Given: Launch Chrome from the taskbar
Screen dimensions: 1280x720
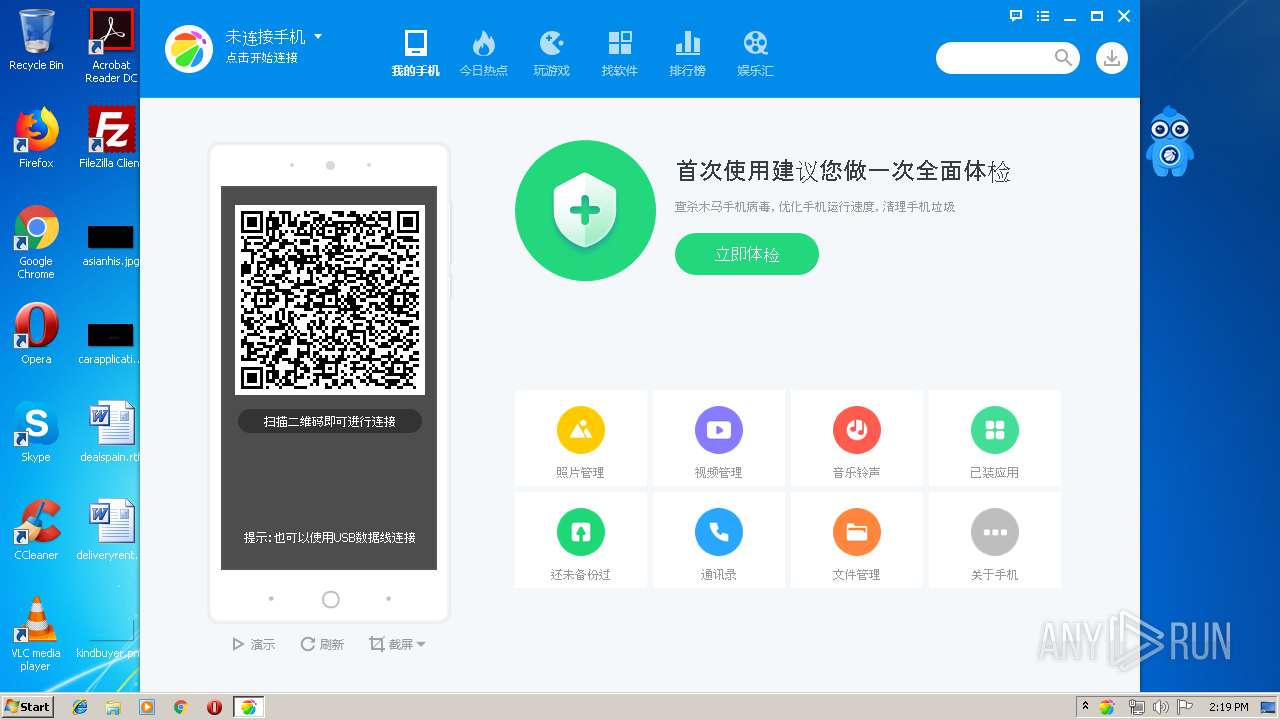Looking at the screenshot, I should [180, 707].
